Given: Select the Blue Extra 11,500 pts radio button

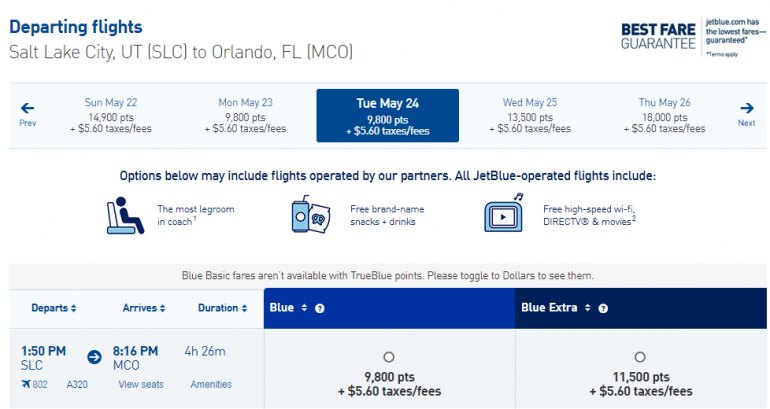Looking at the screenshot, I should coord(640,357).
